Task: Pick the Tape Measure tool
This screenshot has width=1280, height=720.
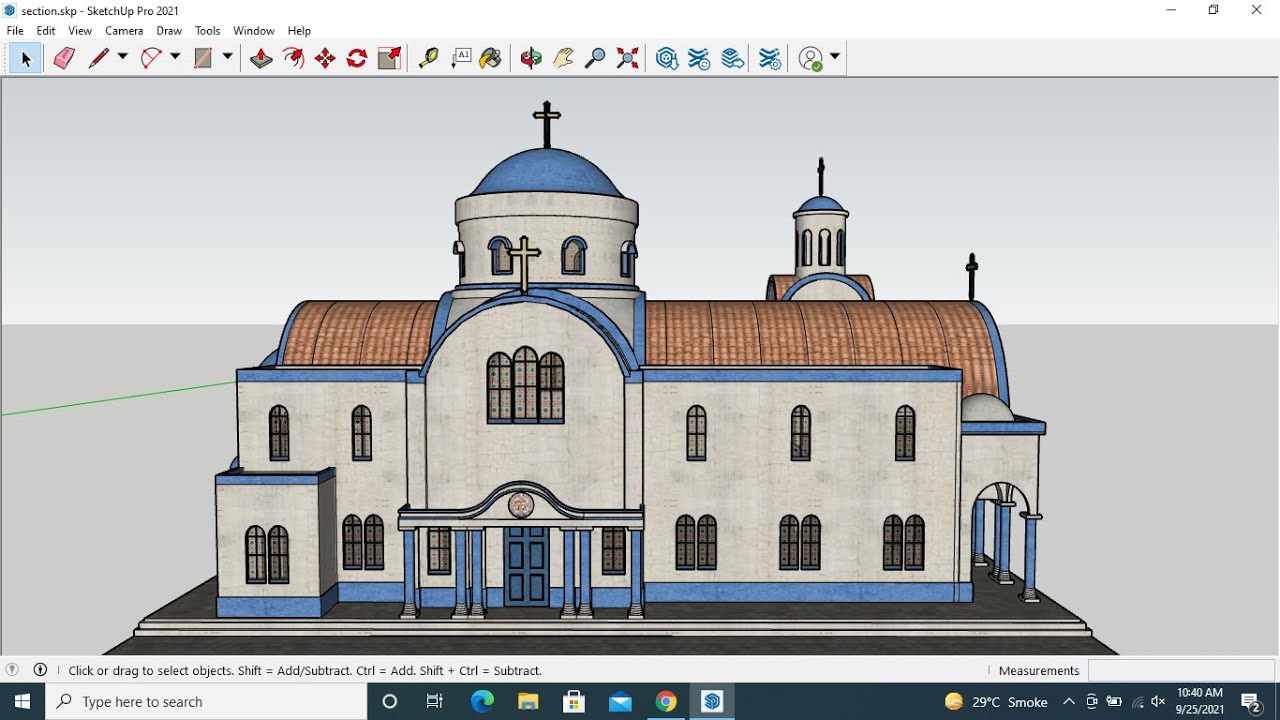Action: click(x=428, y=58)
